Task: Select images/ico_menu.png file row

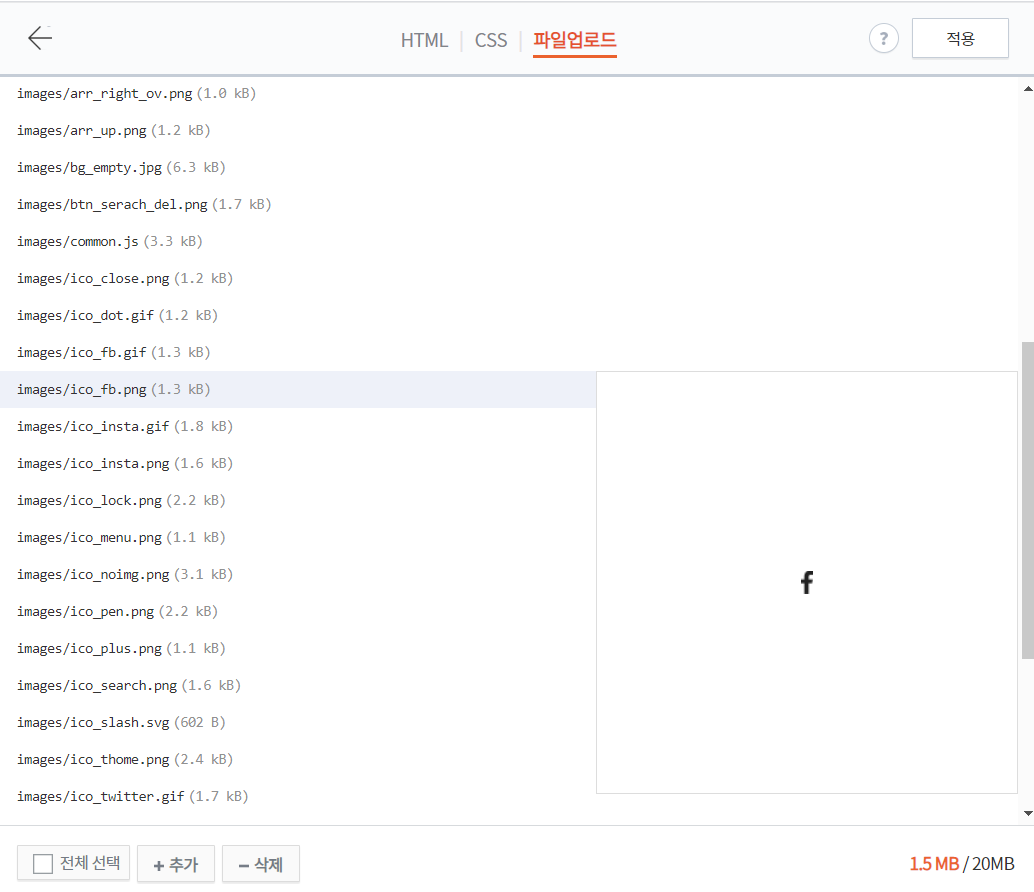Action: pos(298,537)
